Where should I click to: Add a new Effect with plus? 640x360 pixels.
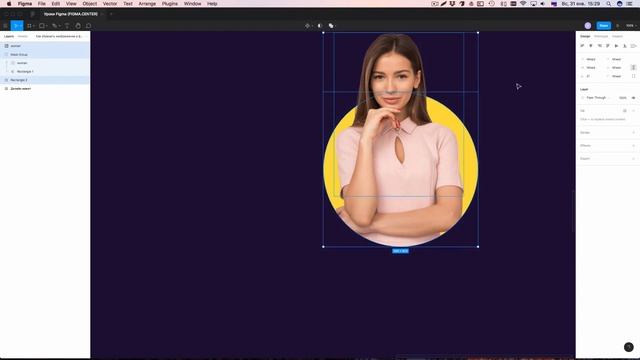(x=633, y=145)
